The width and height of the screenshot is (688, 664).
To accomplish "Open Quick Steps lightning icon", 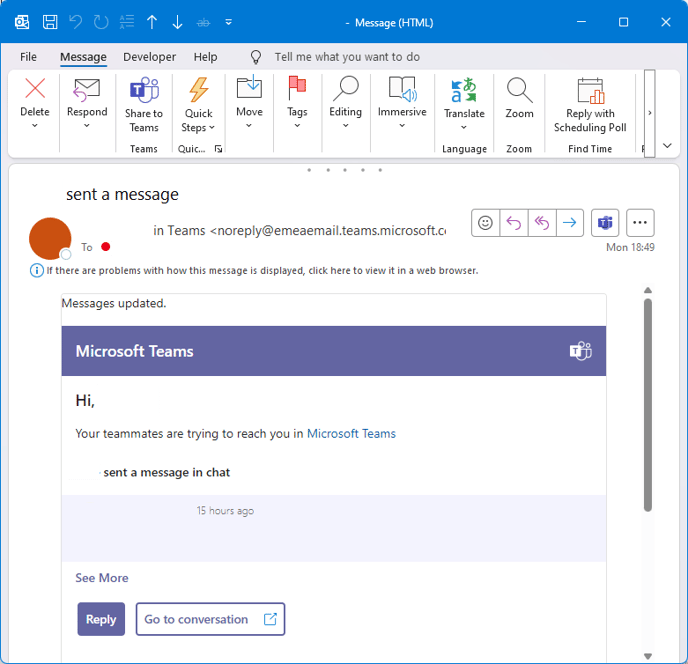I will [199, 90].
